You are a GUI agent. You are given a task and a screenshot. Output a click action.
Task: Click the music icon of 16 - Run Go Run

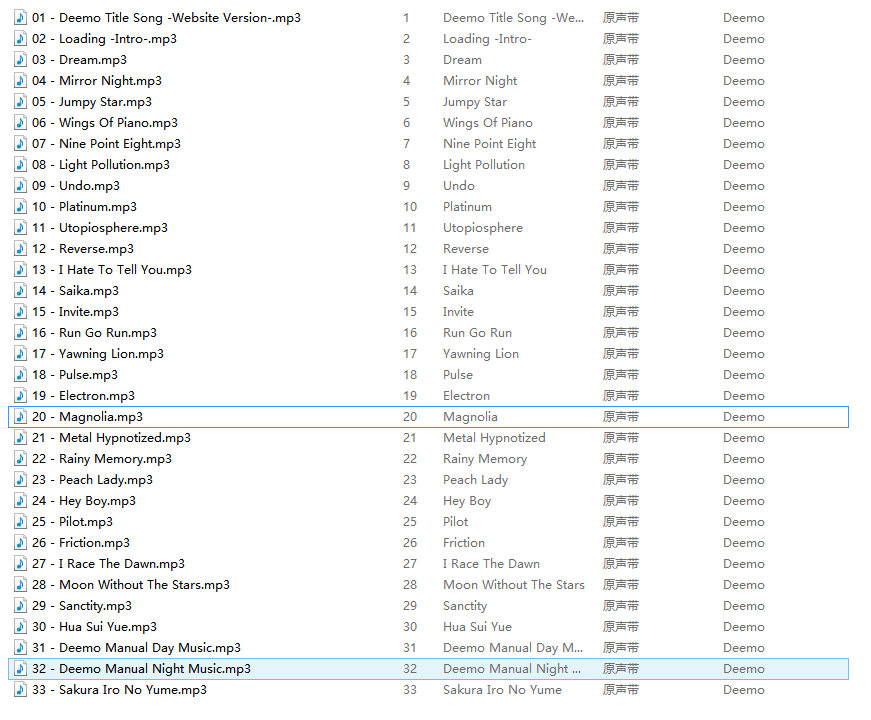pyautogui.click(x=20, y=332)
